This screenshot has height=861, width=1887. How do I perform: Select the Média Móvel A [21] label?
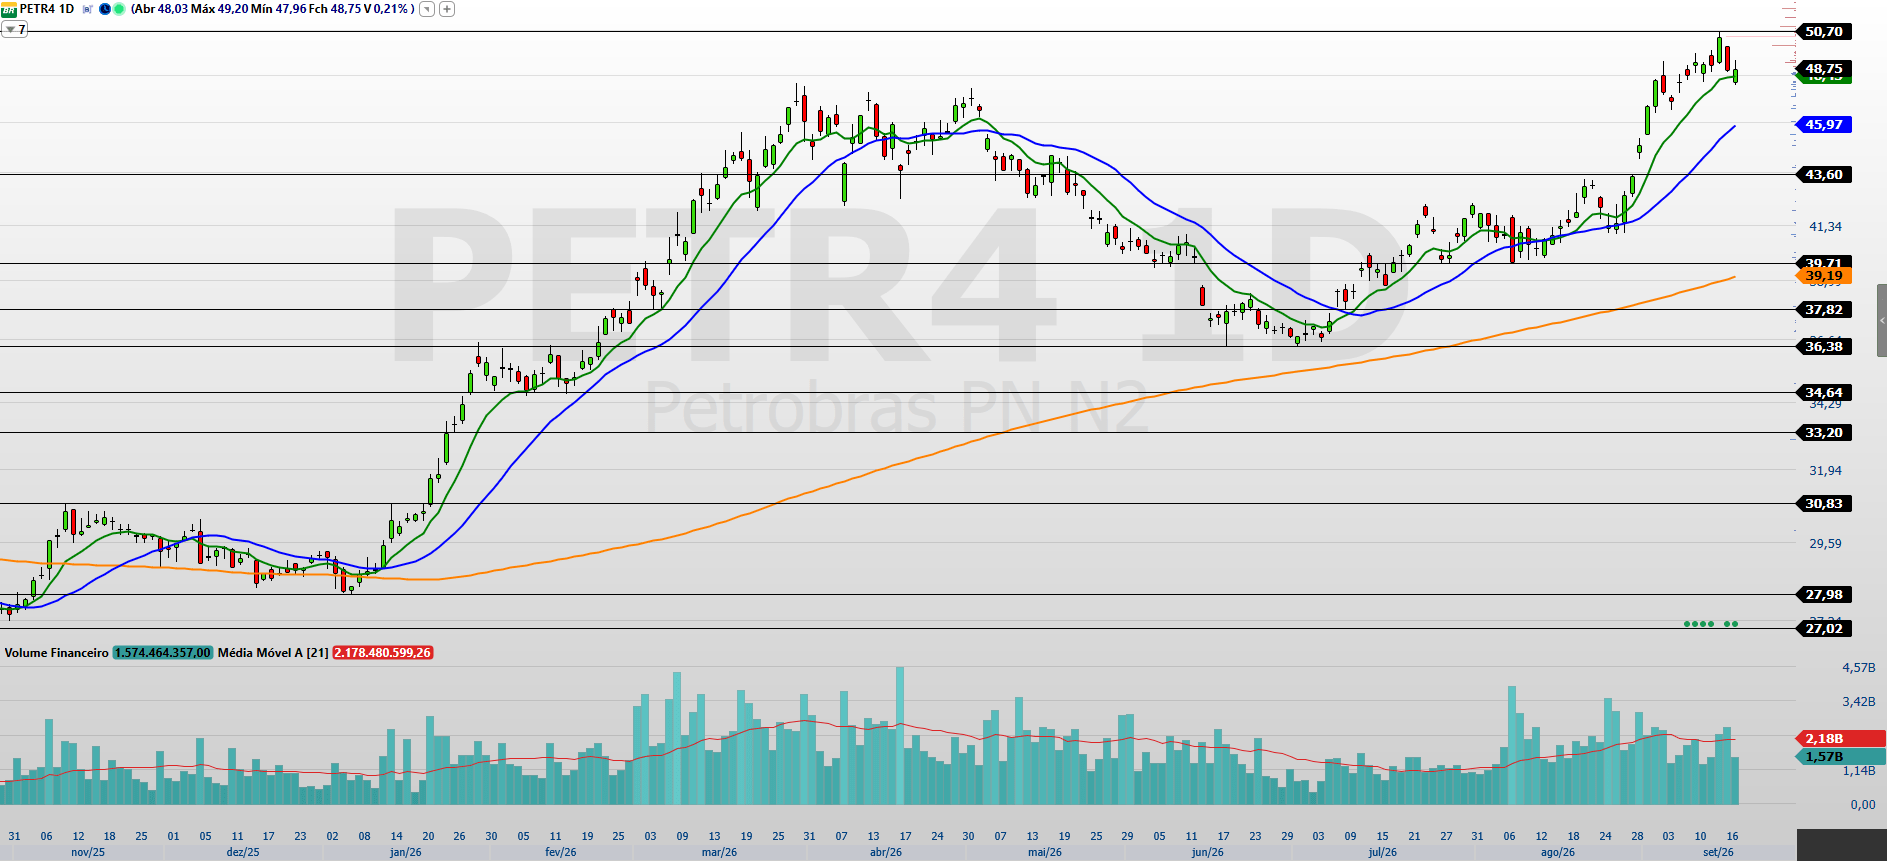(273, 653)
